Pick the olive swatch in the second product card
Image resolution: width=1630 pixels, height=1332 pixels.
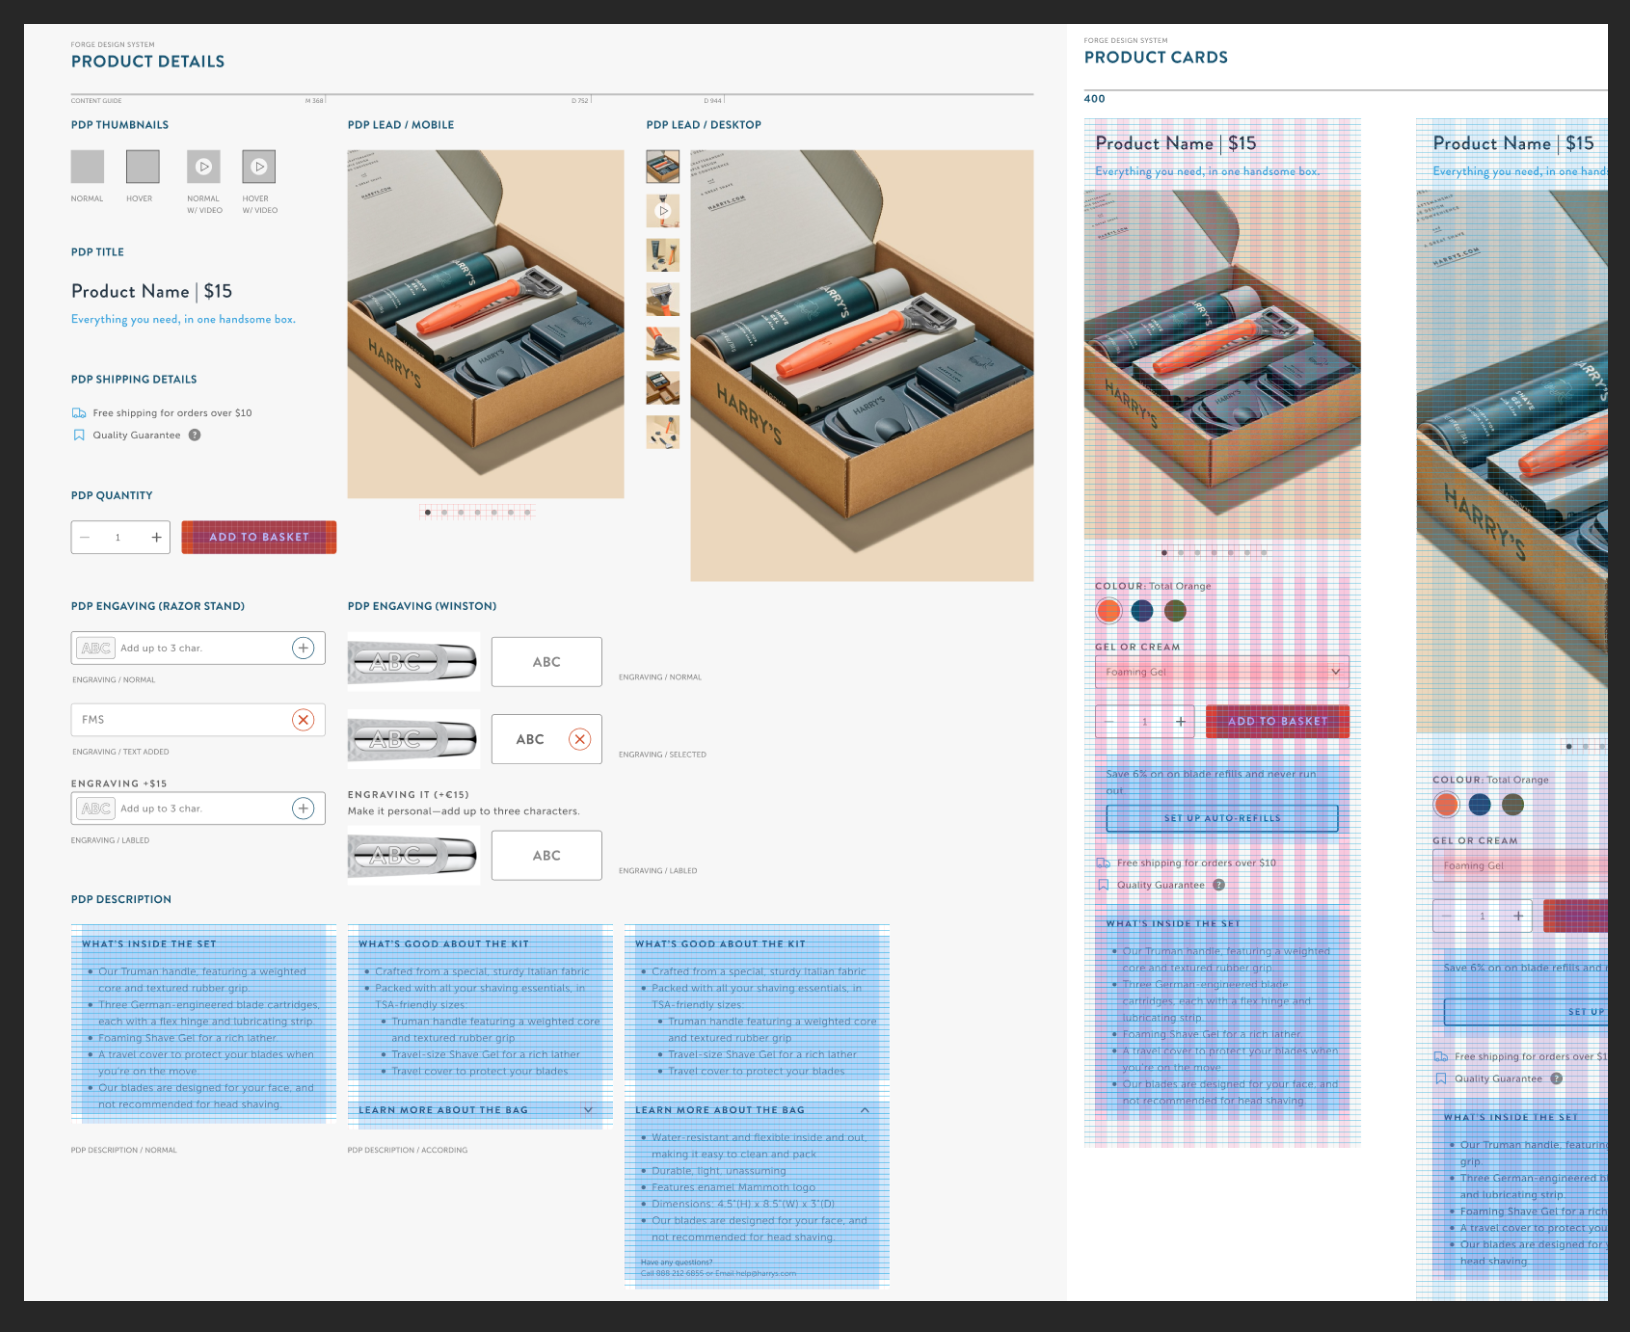[x=1513, y=804]
